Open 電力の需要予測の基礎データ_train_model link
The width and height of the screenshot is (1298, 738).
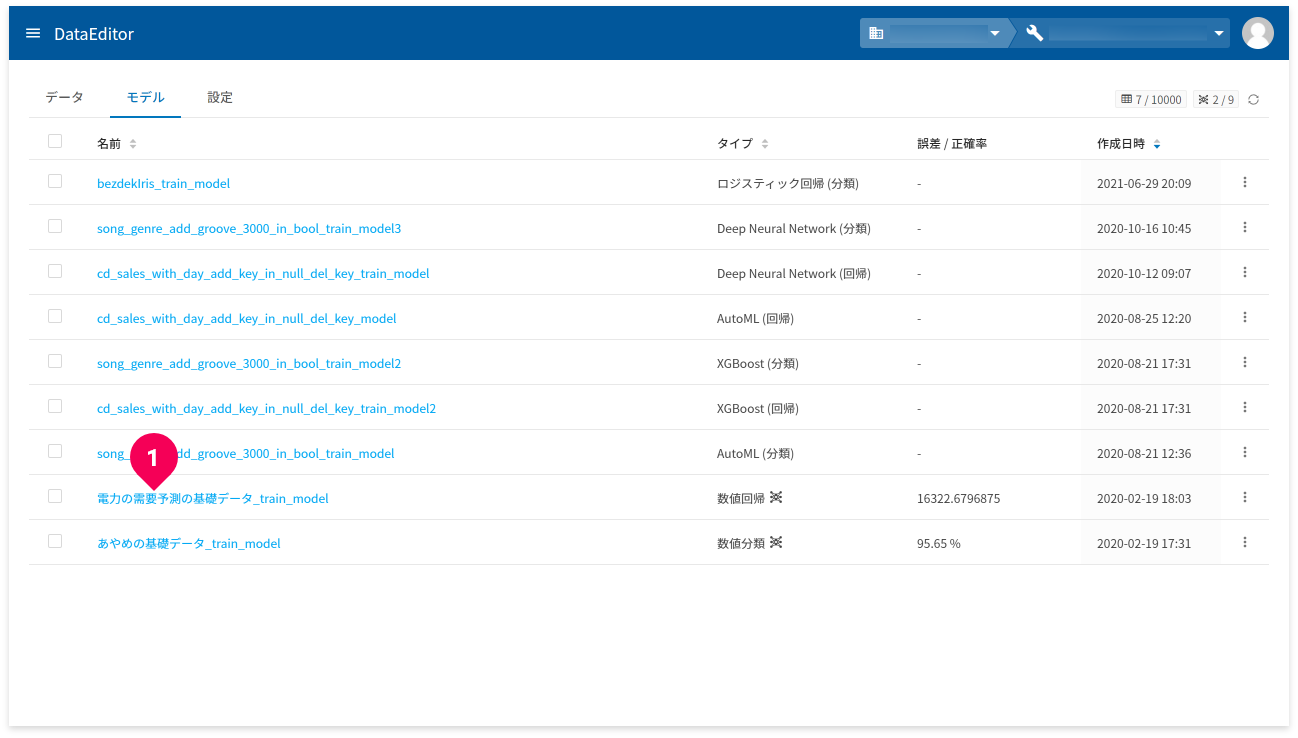(x=213, y=499)
